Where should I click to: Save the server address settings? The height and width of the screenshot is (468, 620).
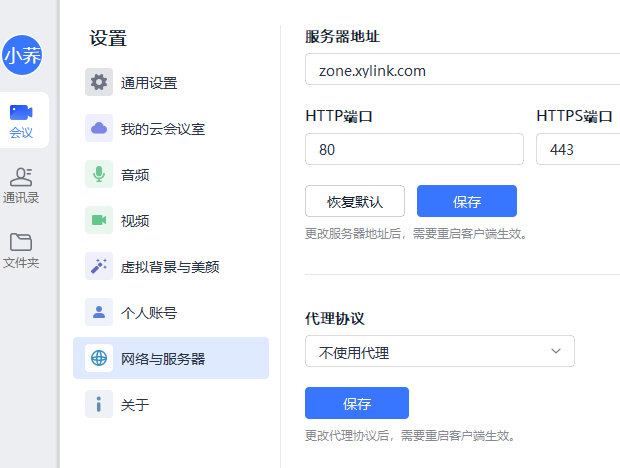[x=467, y=201]
